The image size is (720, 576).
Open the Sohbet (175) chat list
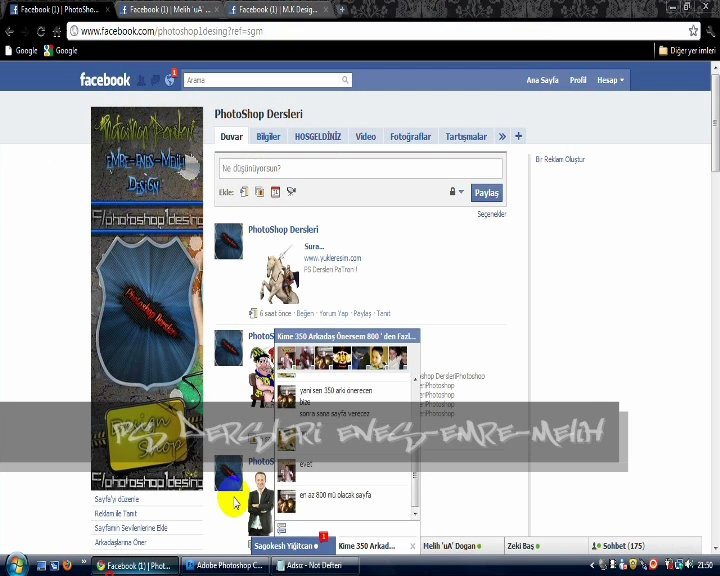[645, 546]
